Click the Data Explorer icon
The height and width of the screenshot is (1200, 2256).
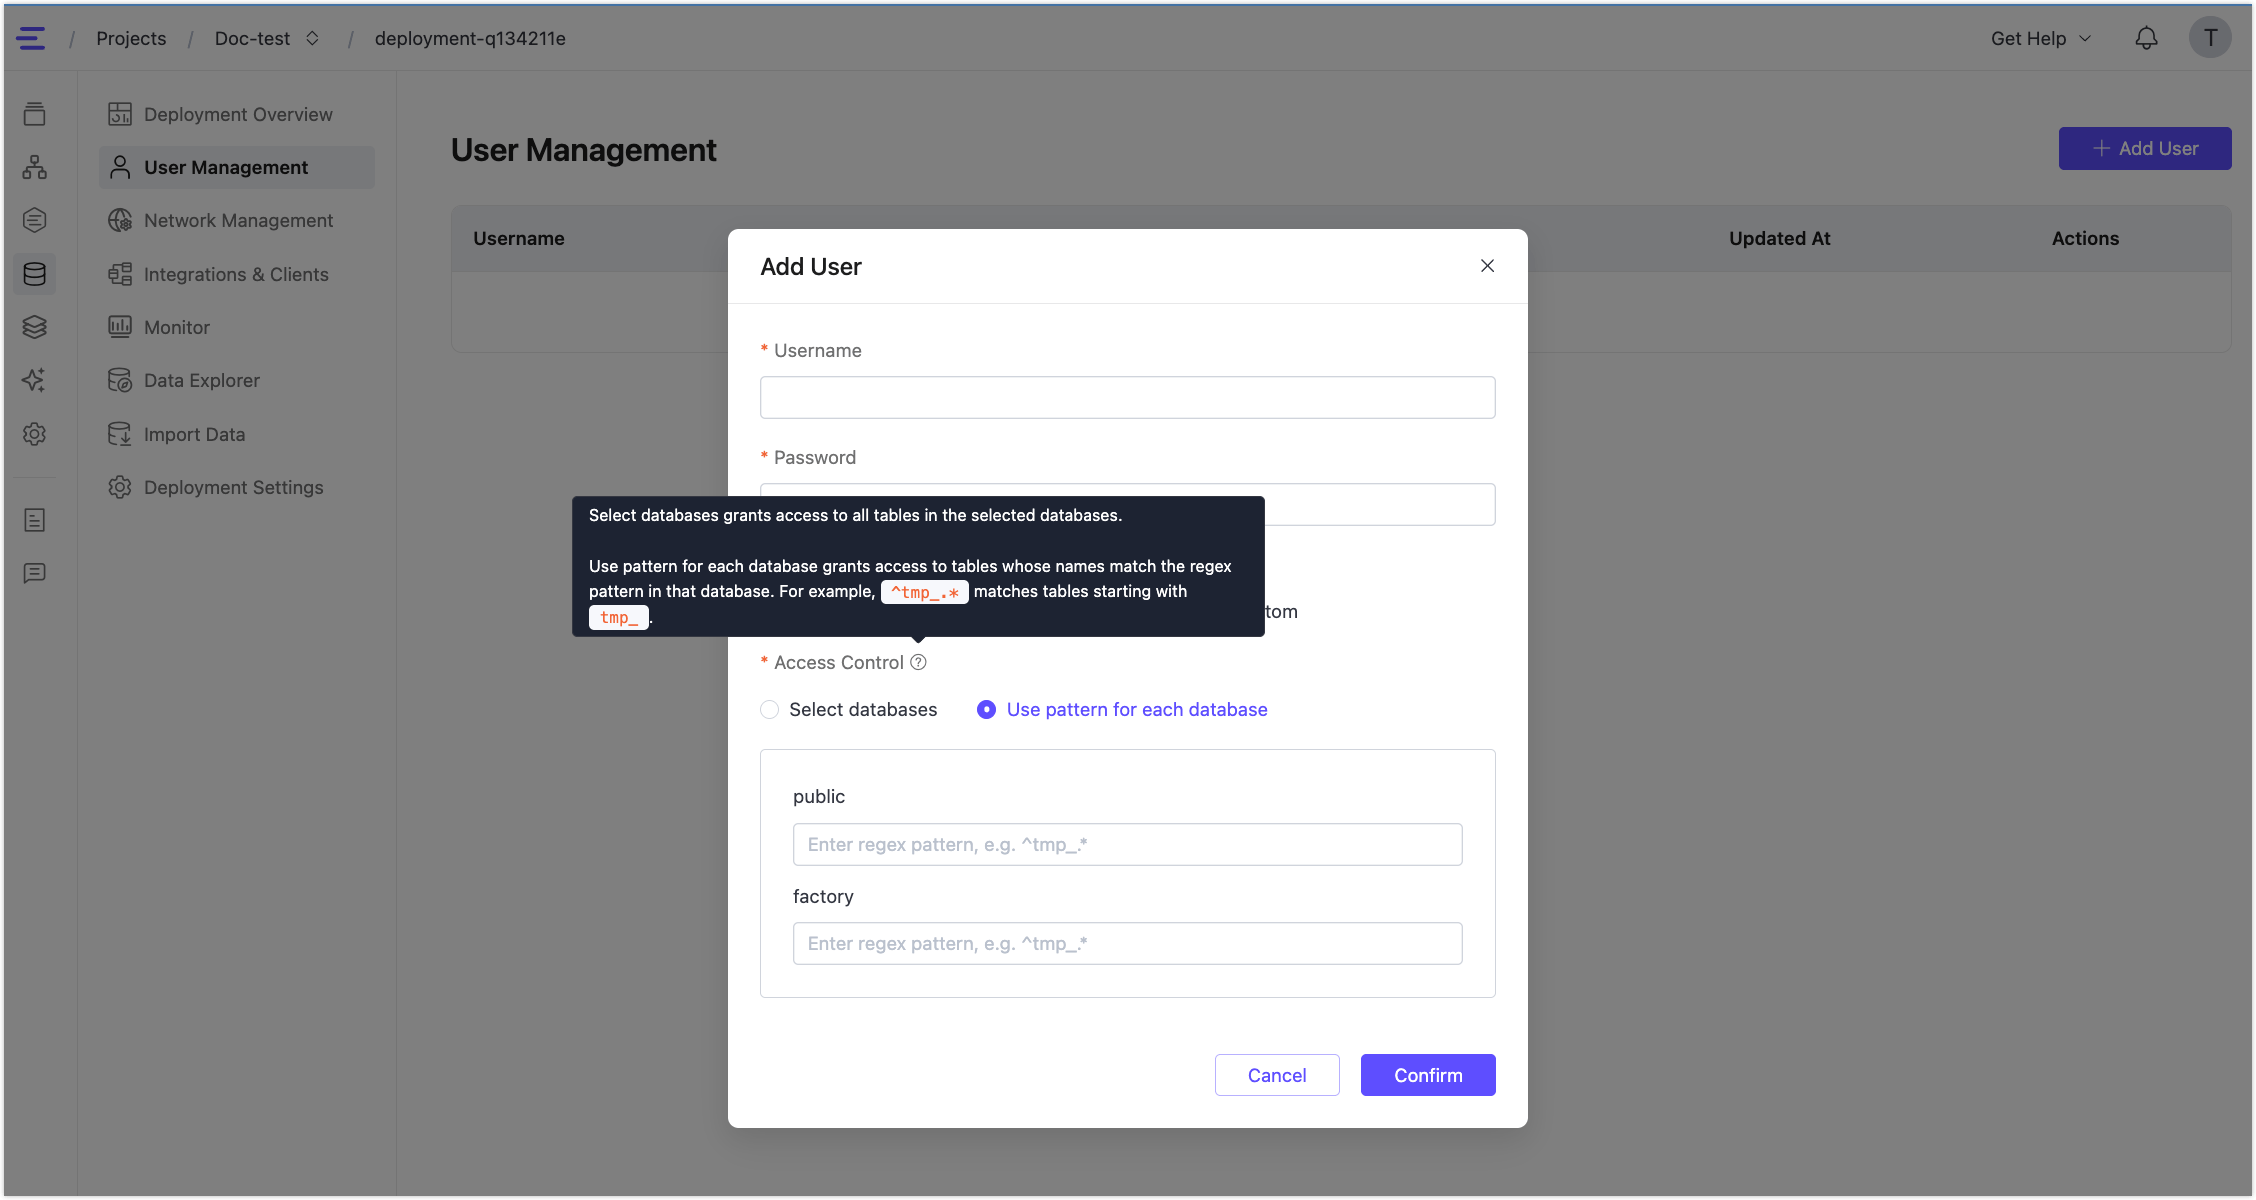120,380
